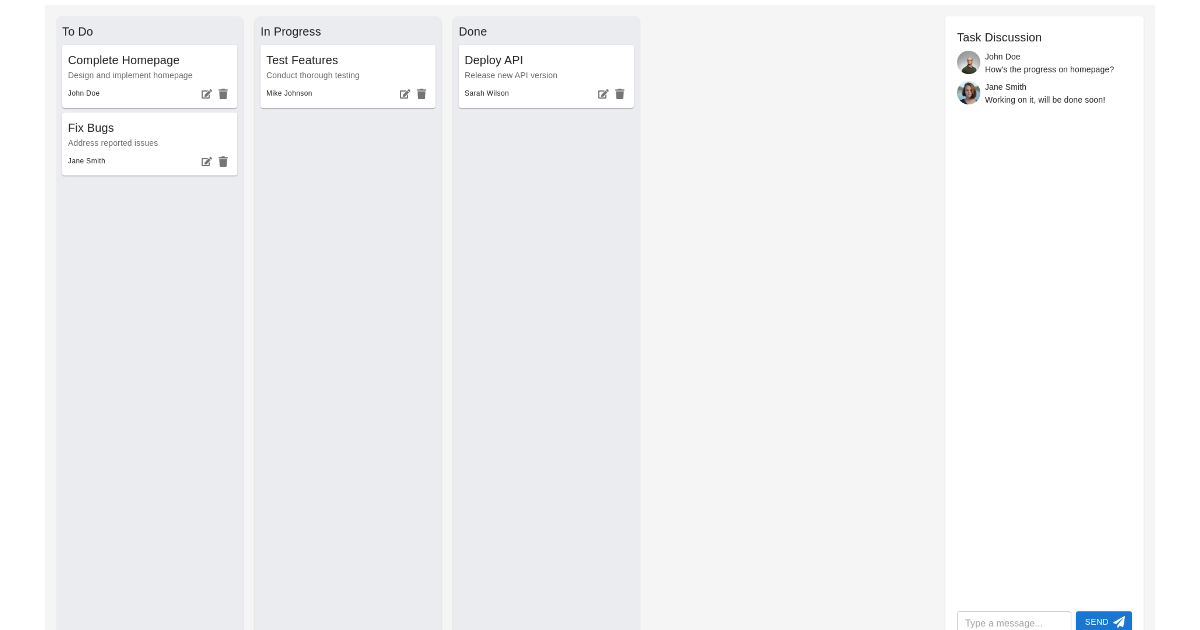Click the trash icon on Complete Homepage card
1200x630 pixels.
click(223, 94)
